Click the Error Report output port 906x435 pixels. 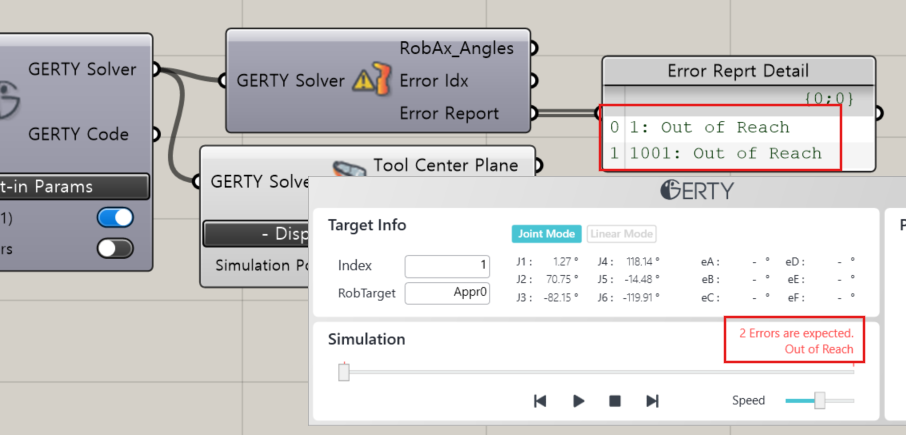(x=533, y=113)
